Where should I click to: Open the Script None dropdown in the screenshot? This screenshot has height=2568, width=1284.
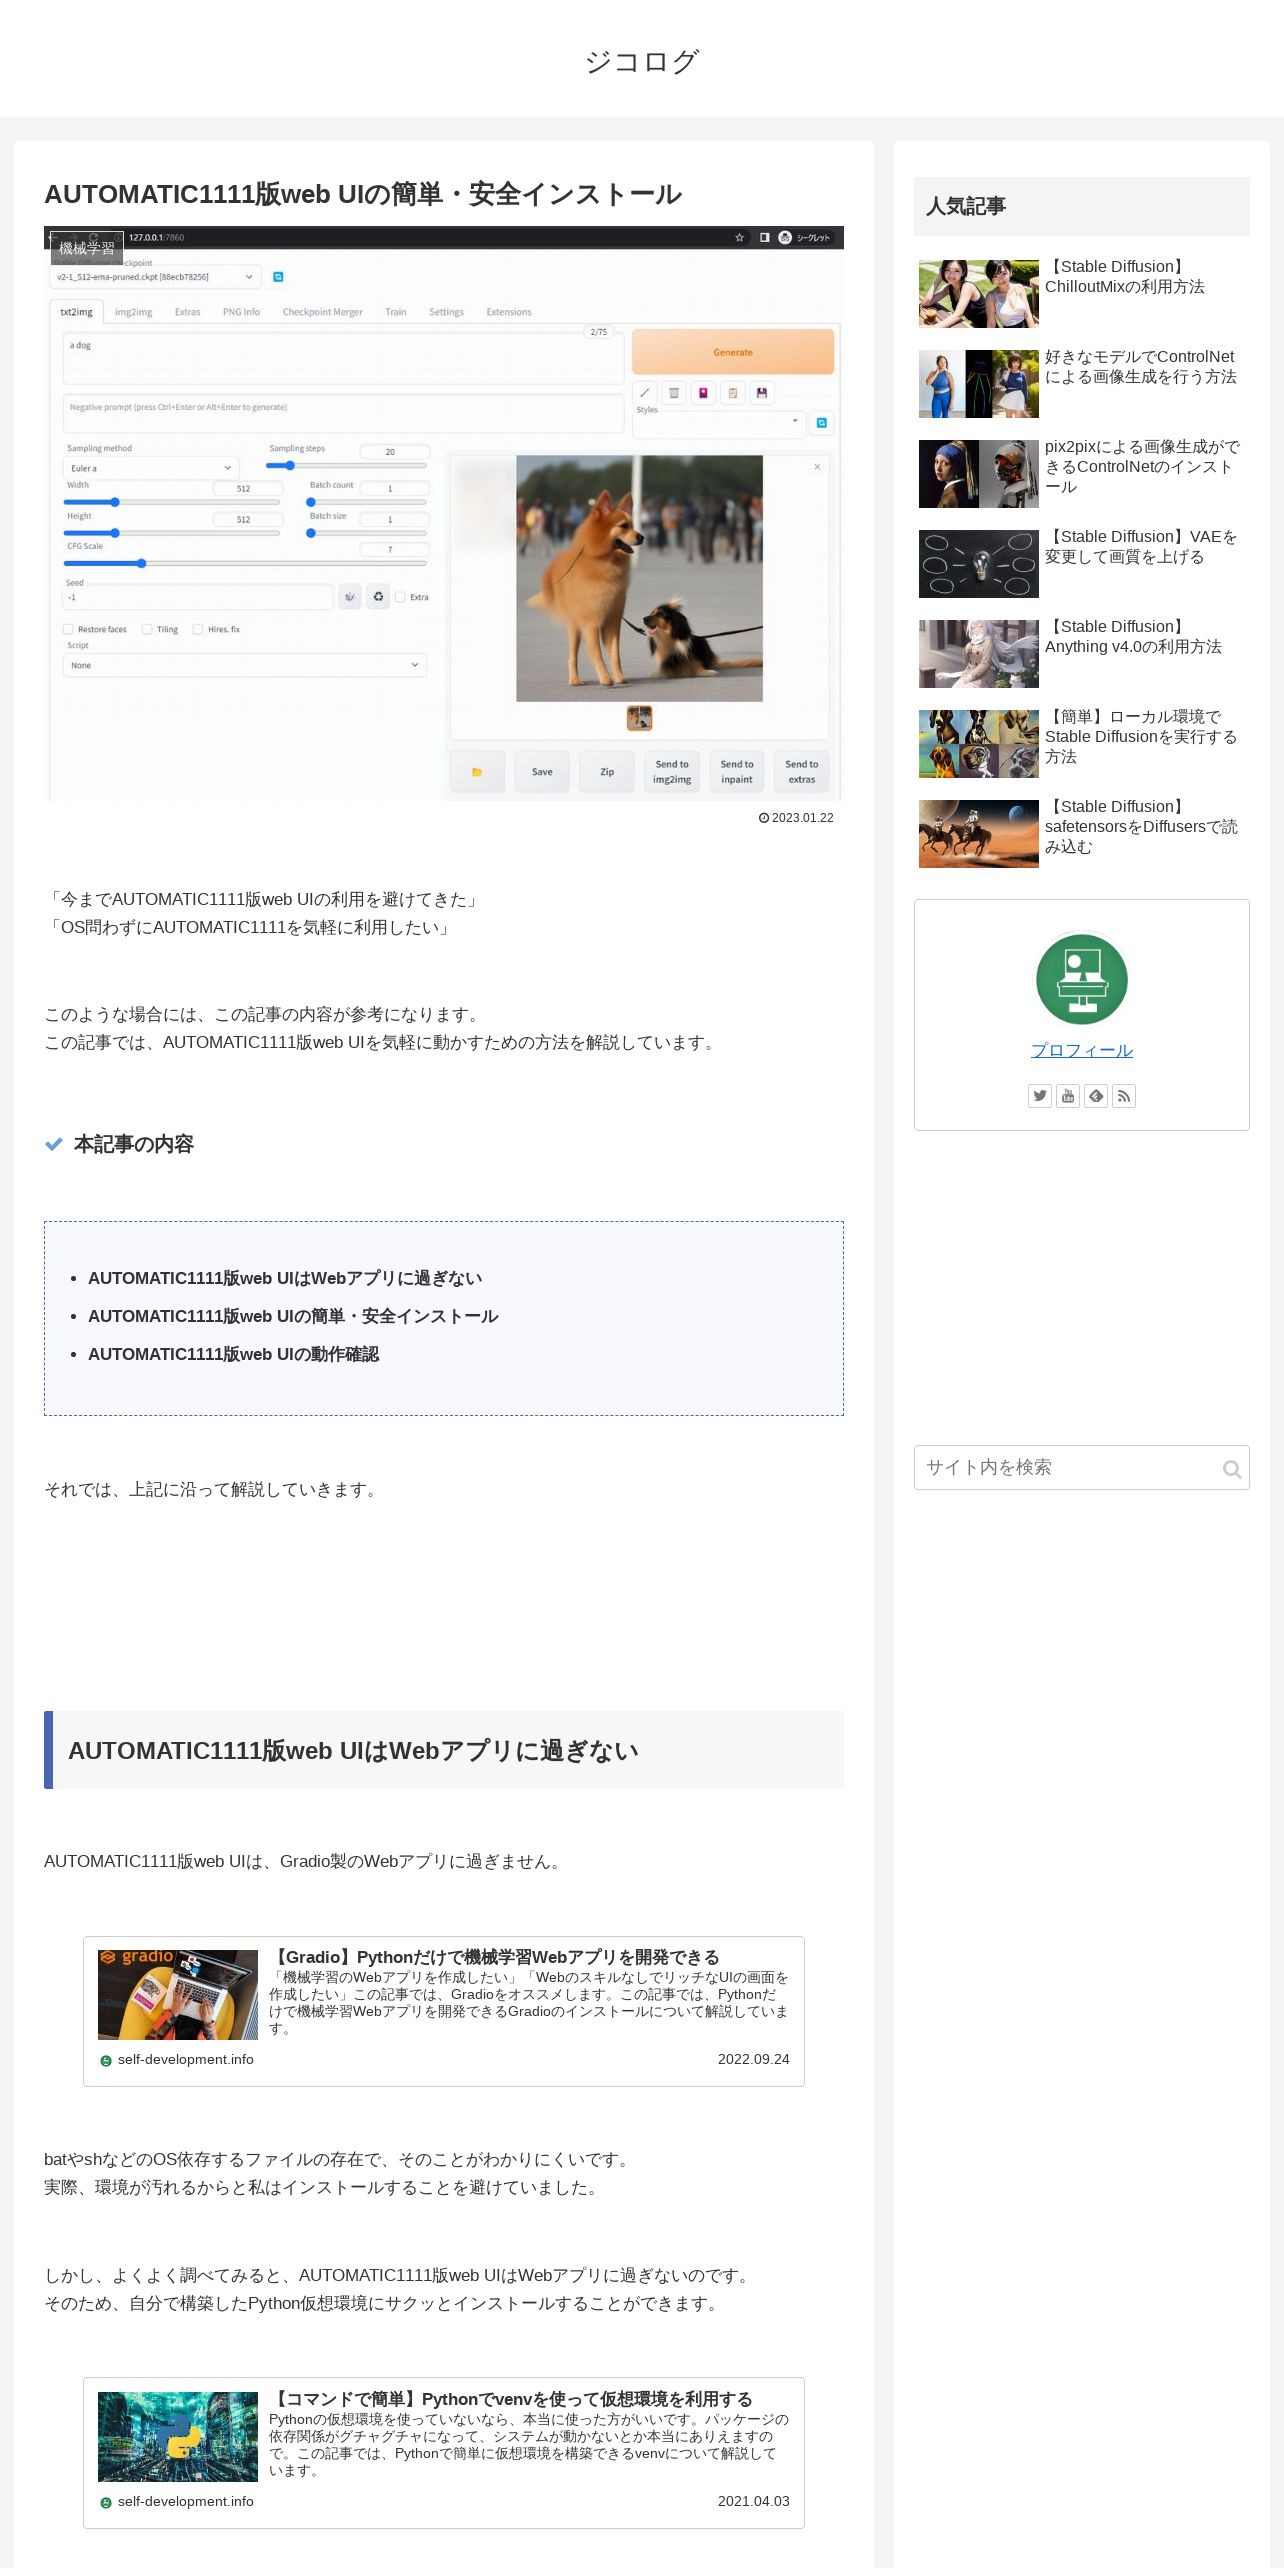coord(245,665)
